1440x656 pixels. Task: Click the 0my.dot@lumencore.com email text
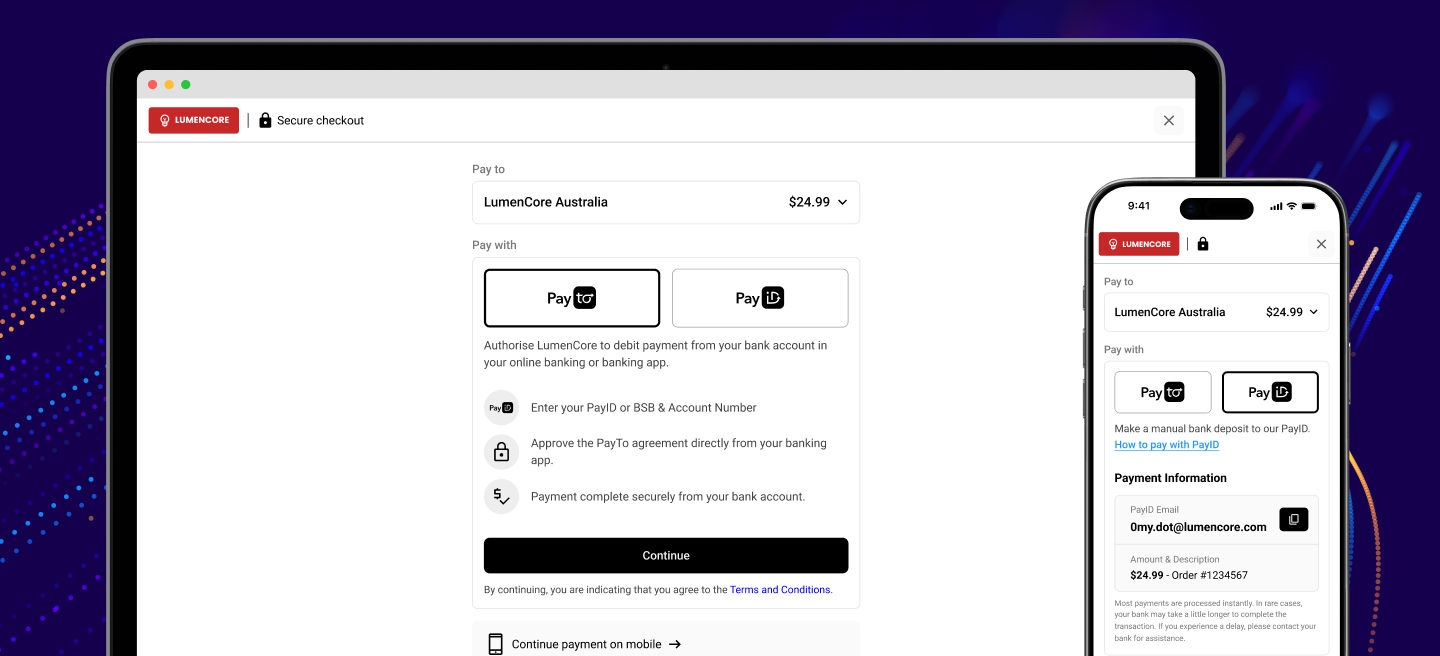coord(1198,527)
